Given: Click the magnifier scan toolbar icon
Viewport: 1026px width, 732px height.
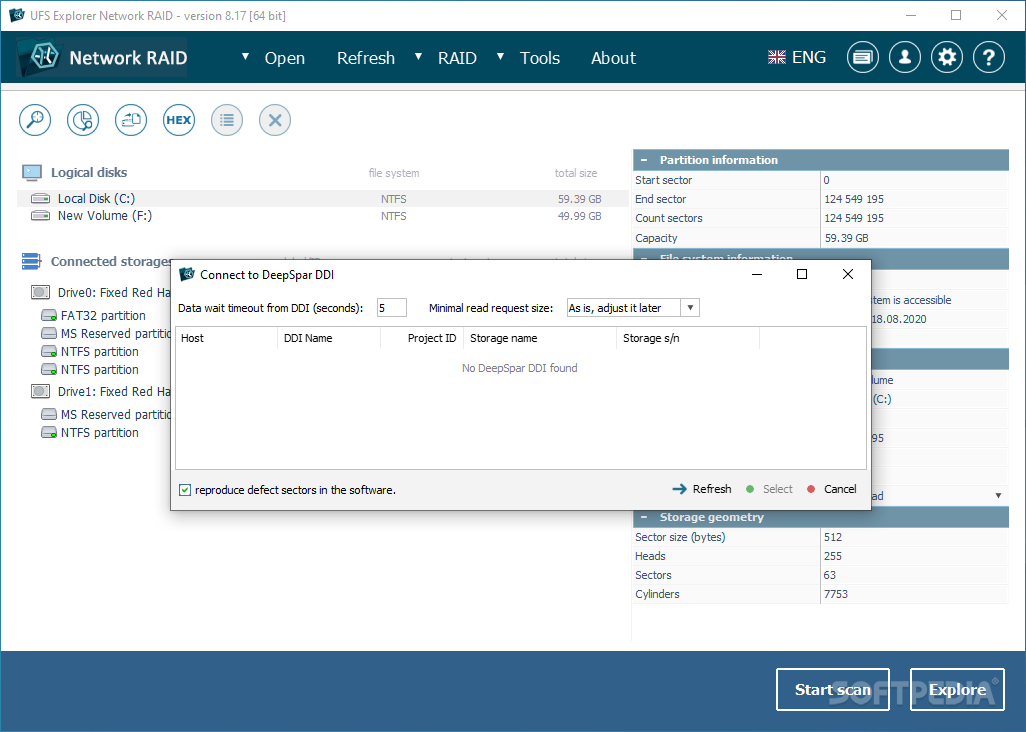Looking at the screenshot, I should coord(35,120).
